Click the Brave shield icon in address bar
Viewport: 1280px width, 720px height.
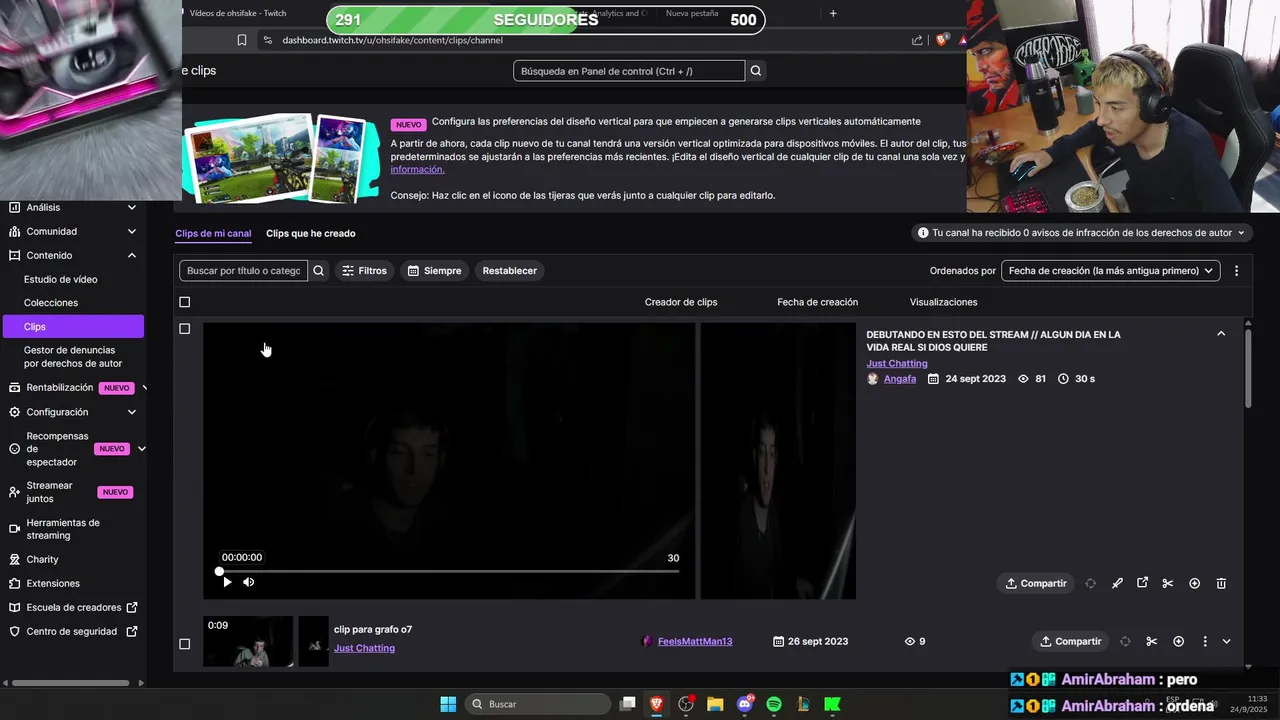point(941,40)
